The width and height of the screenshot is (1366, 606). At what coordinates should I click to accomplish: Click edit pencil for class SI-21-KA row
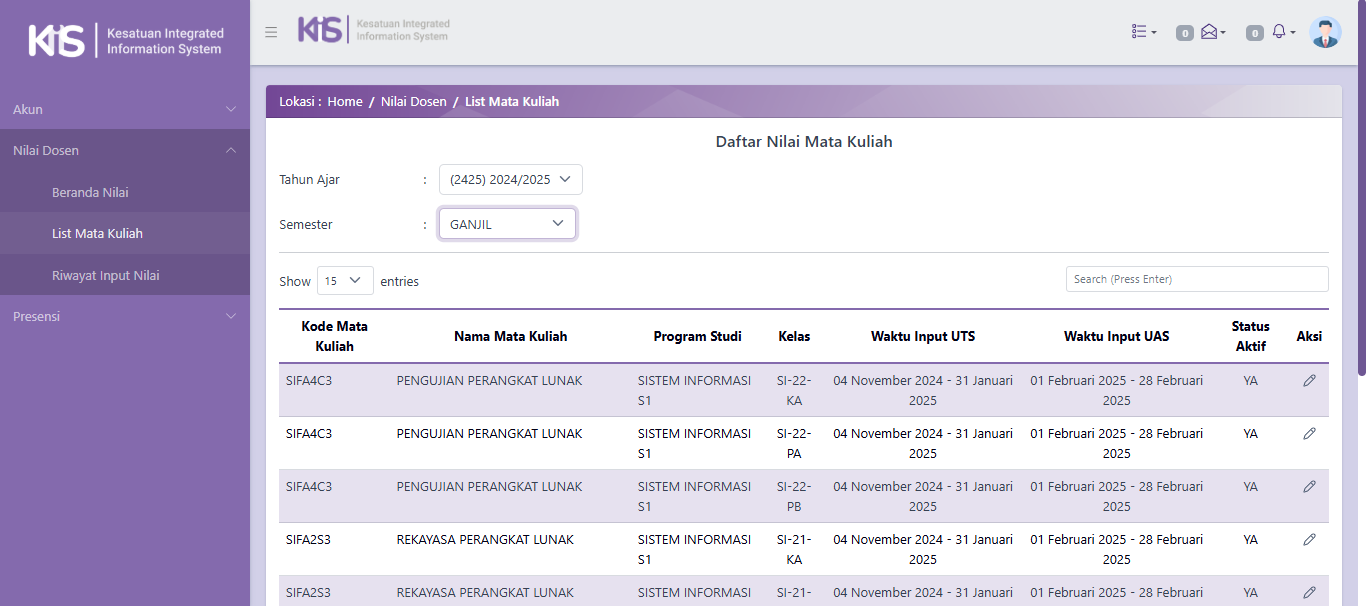coord(1309,540)
